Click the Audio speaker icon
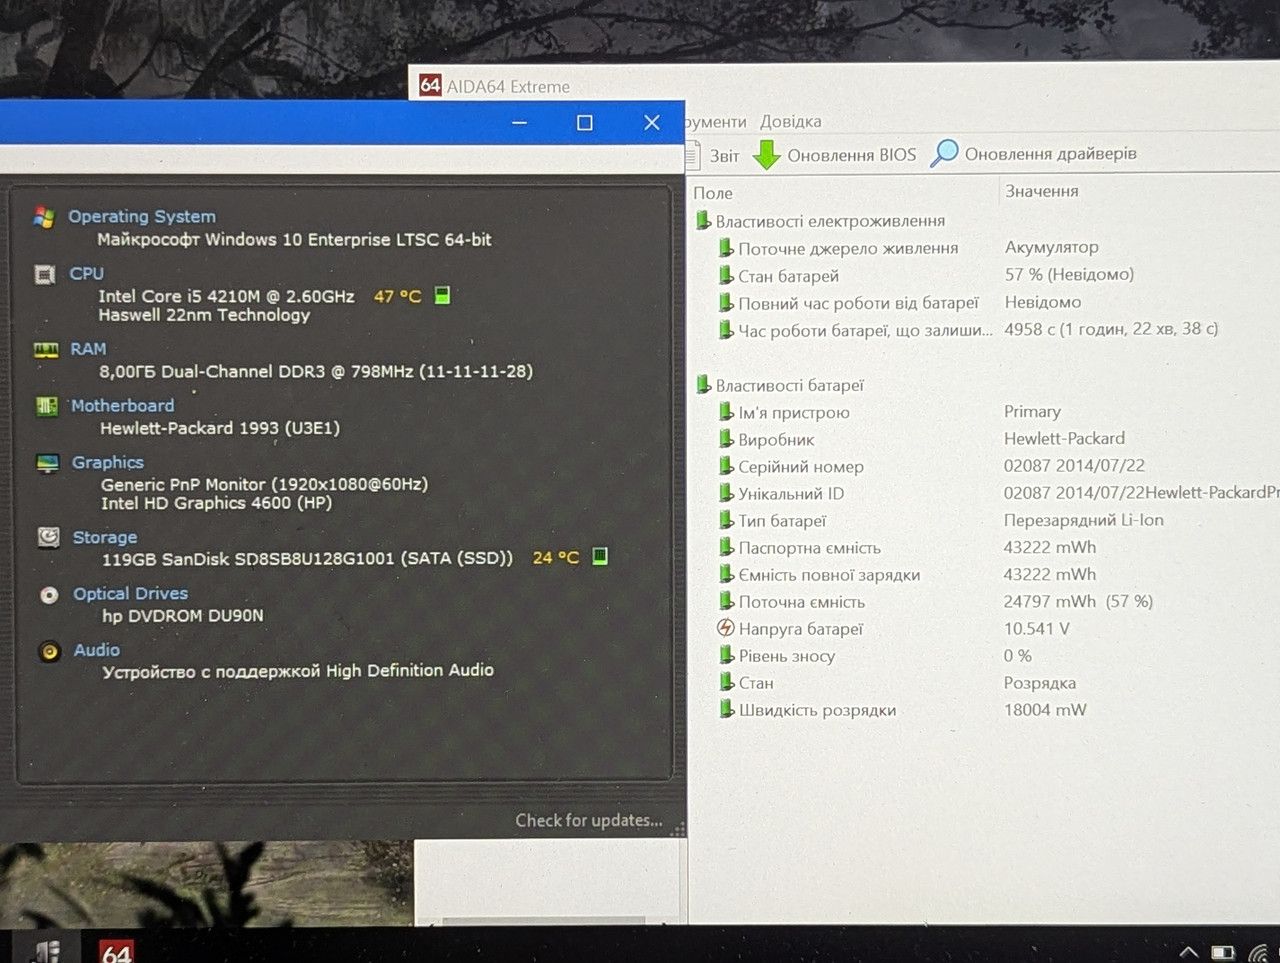Viewport: 1280px width, 963px height. point(50,651)
